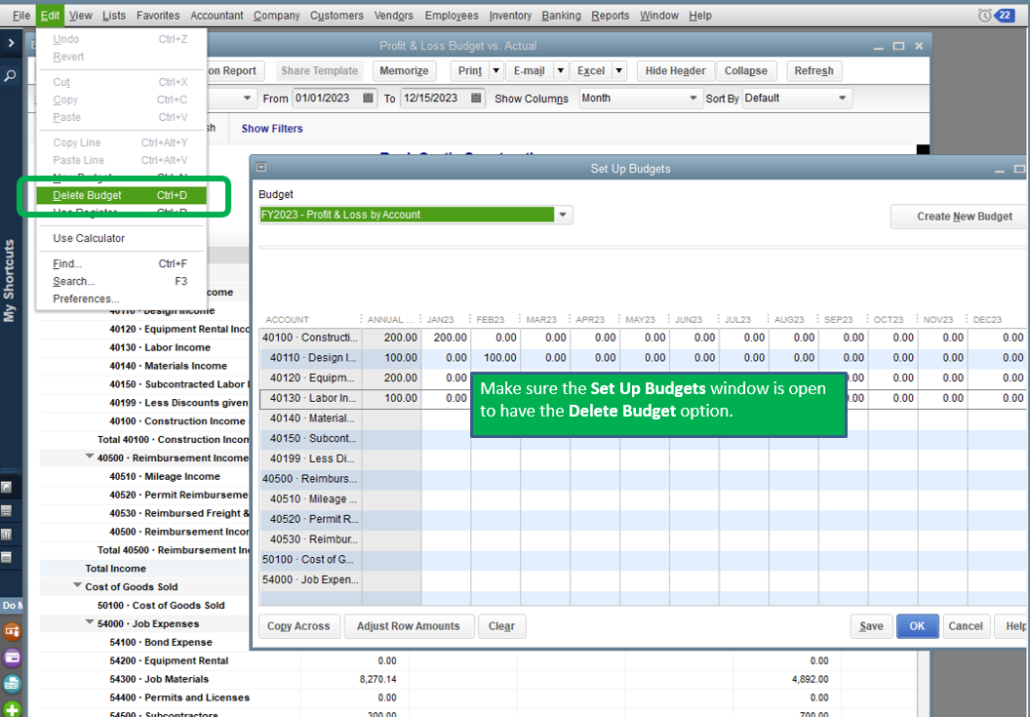Click the calendar icon beside the From date

click(x=369, y=99)
